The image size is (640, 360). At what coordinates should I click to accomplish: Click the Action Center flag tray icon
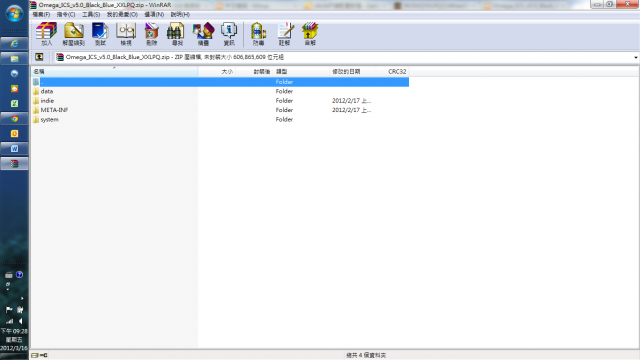pyautogui.click(x=9, y=310)
